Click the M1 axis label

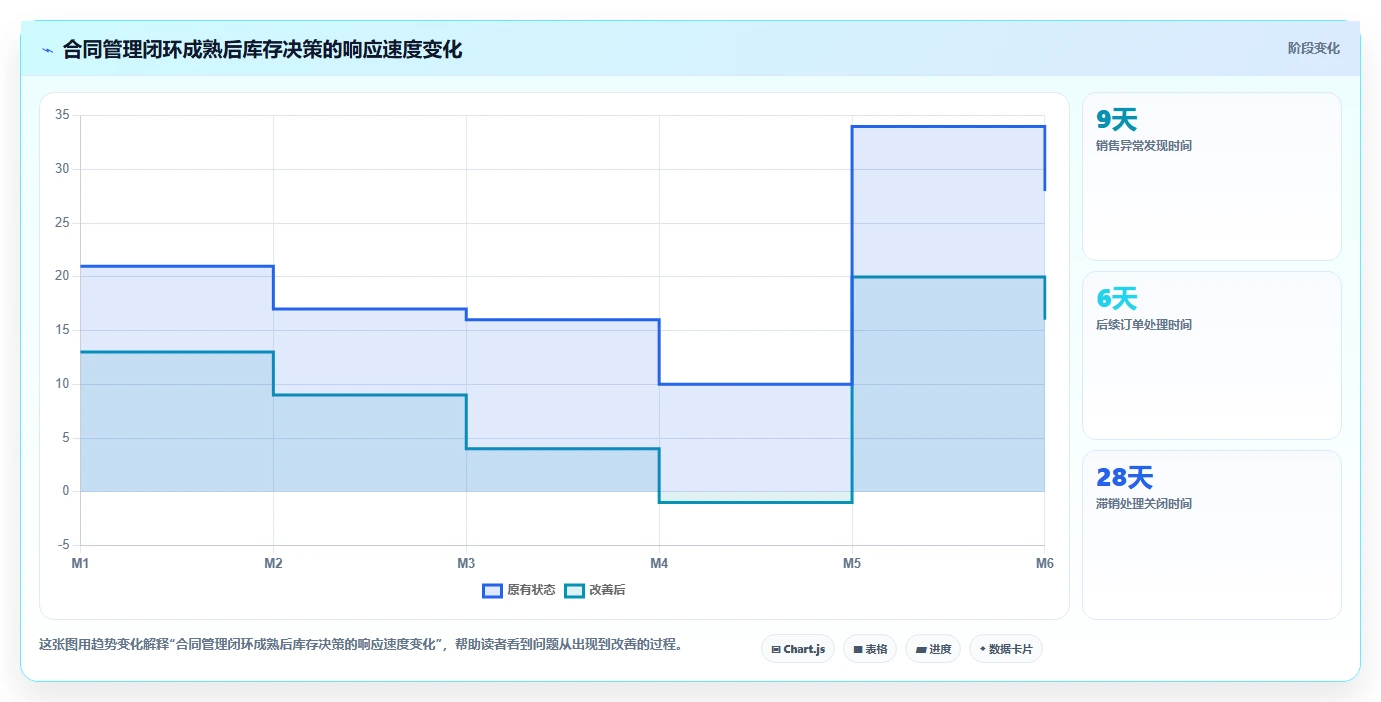(80, 563)
